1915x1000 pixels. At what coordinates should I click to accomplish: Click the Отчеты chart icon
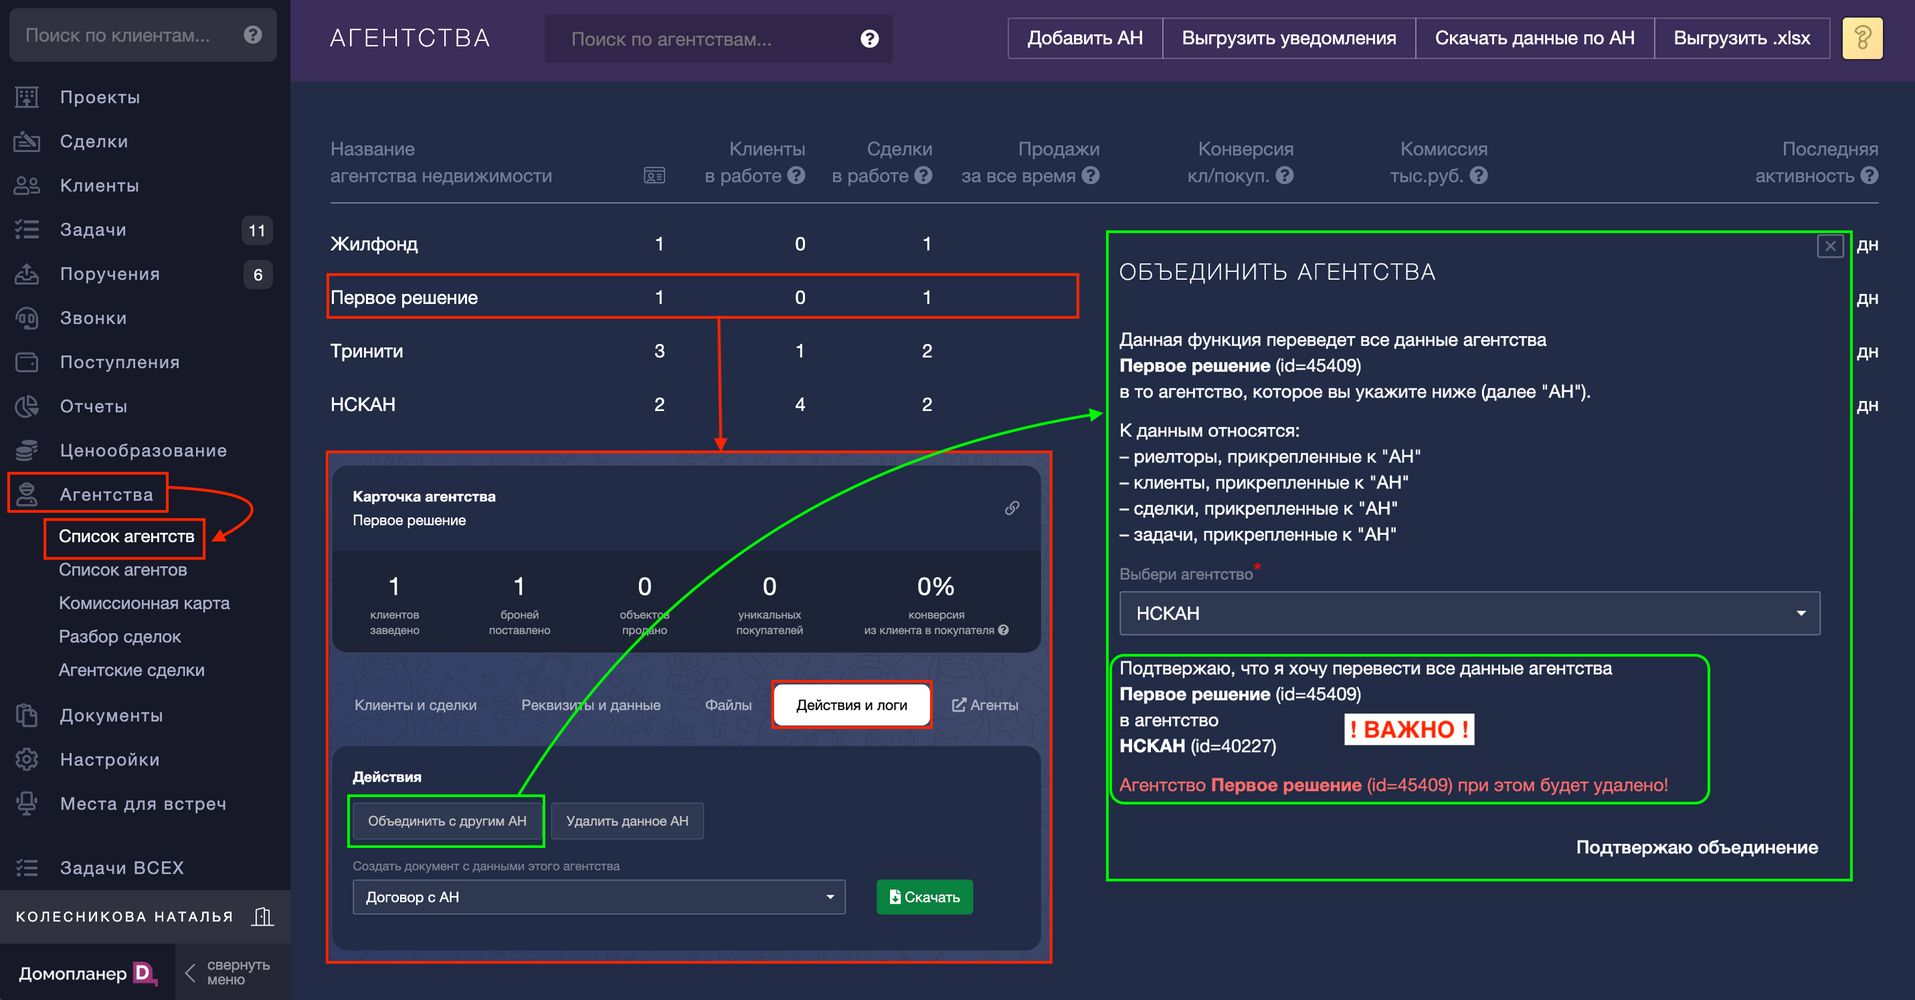pos(27,406)
